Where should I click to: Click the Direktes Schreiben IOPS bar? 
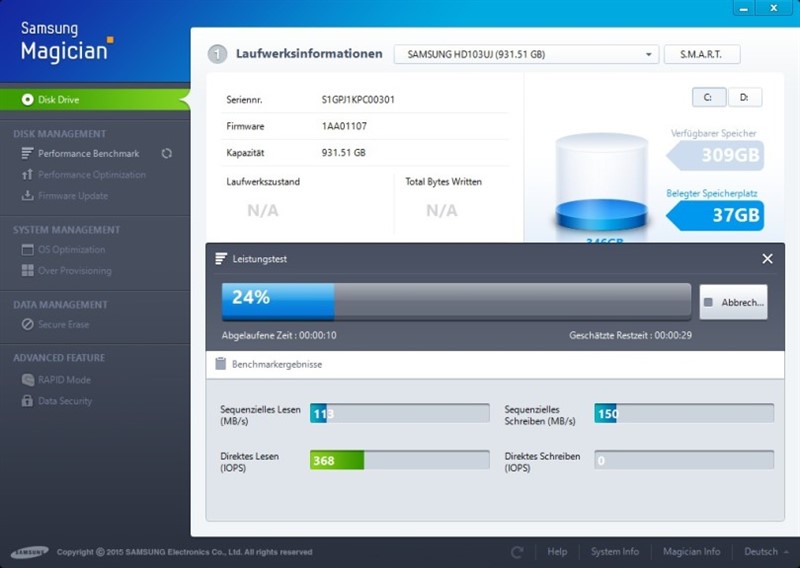point(684,460)
